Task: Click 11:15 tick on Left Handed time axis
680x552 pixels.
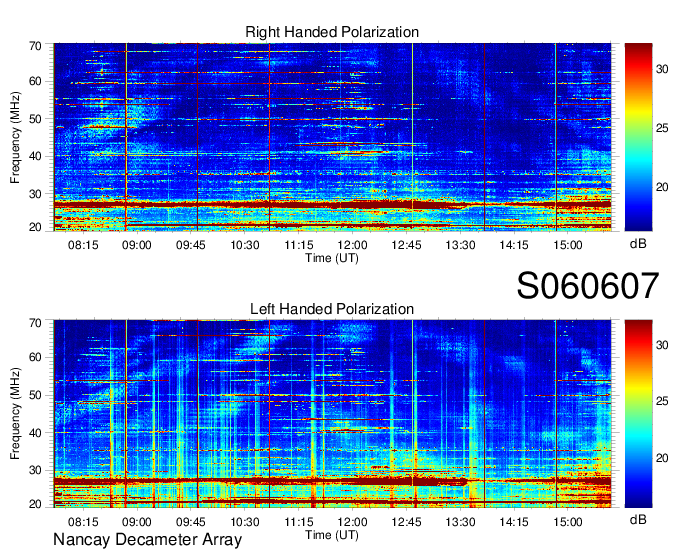Action: tap(299, 522)
